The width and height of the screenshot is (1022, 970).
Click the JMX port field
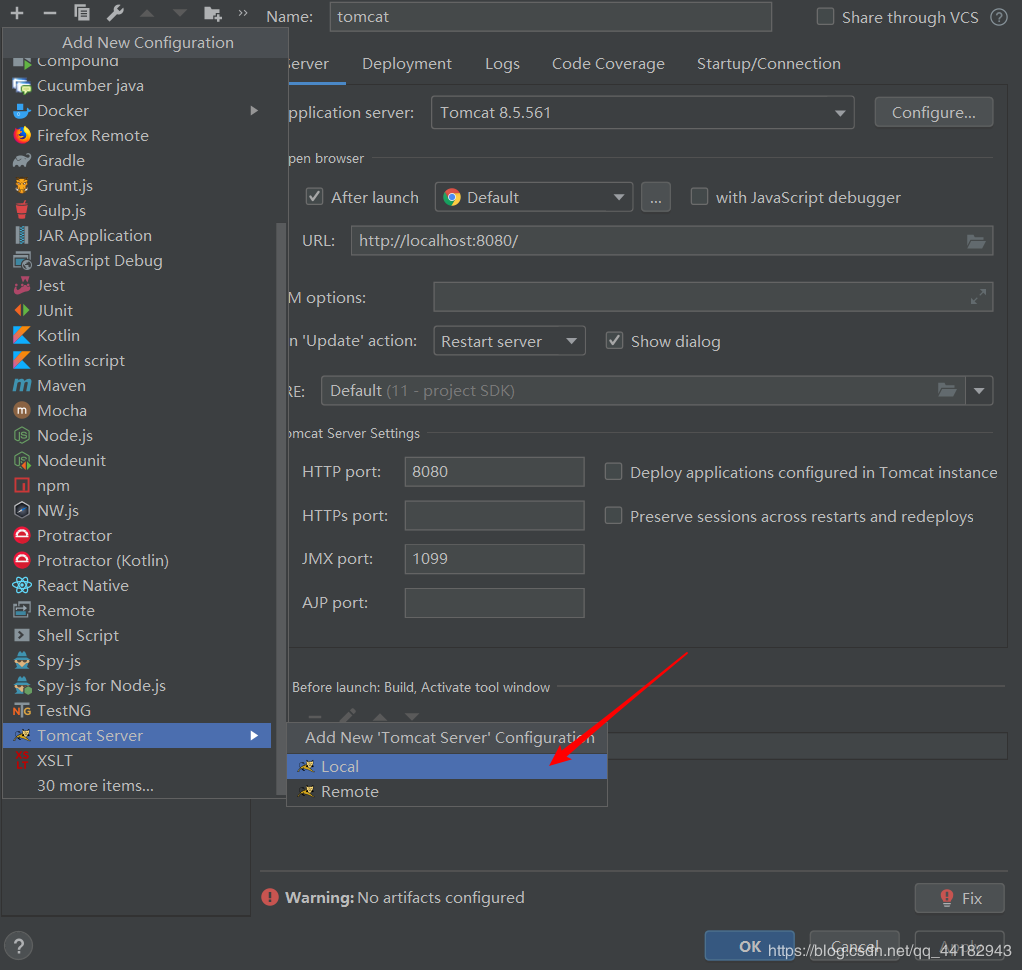[494, 559]
